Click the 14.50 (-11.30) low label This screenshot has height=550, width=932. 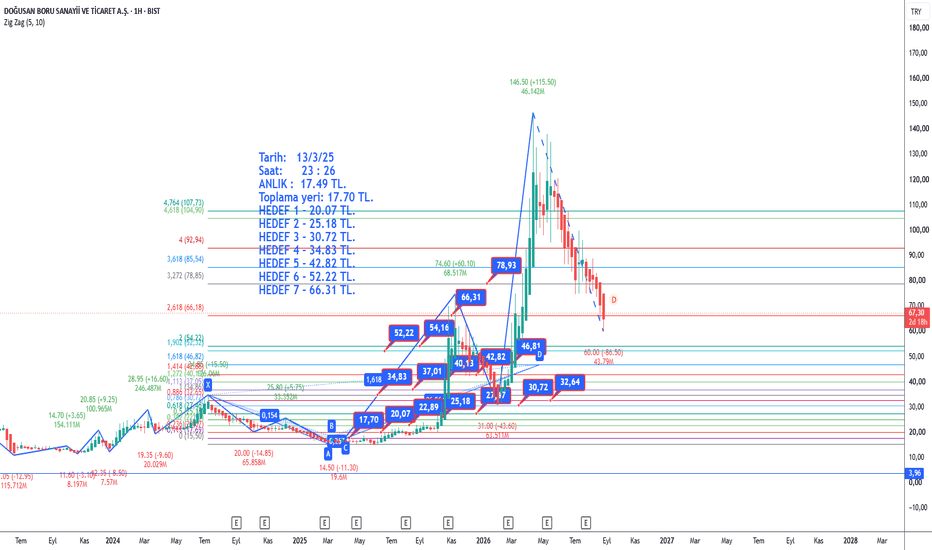click(x=339, y=468)
